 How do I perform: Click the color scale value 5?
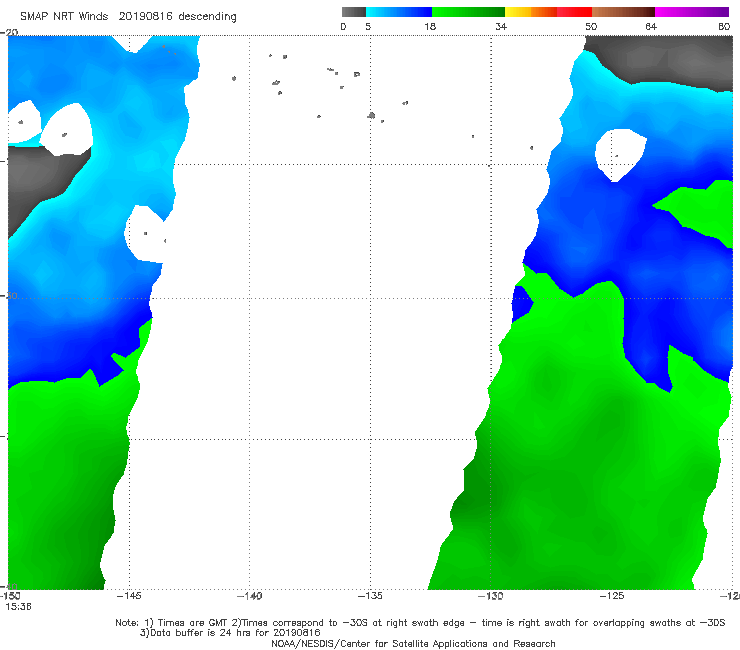click(368, 26)
